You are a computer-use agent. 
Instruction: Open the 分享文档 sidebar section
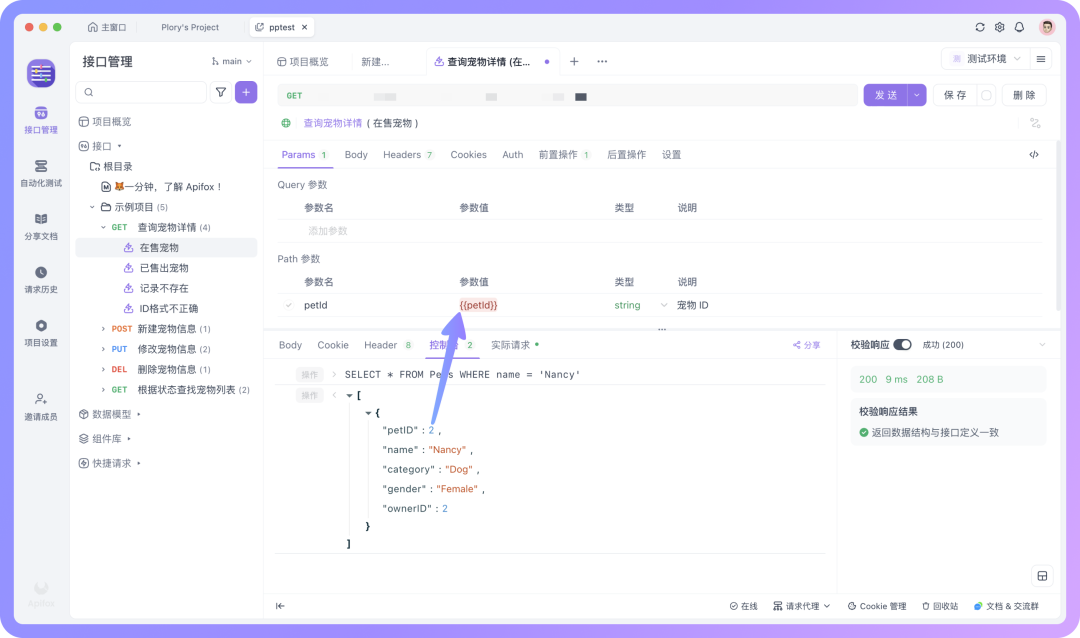[x=41, y=226]
